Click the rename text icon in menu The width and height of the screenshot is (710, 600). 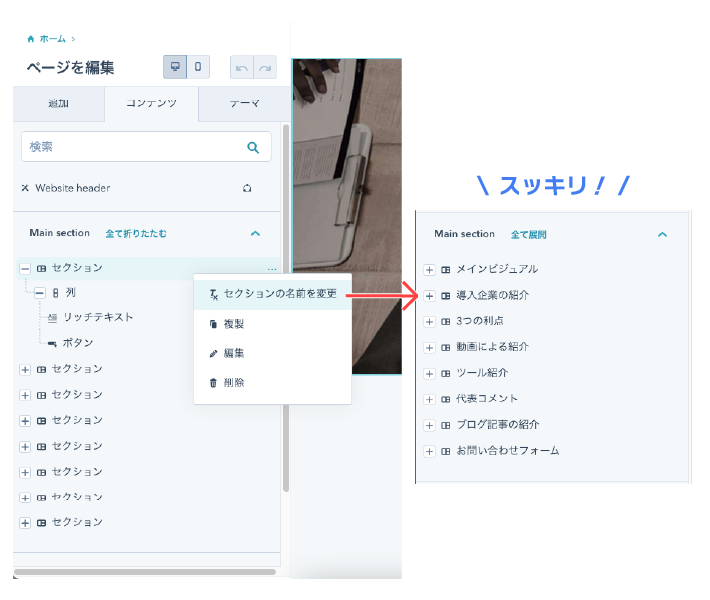[213, 295]
